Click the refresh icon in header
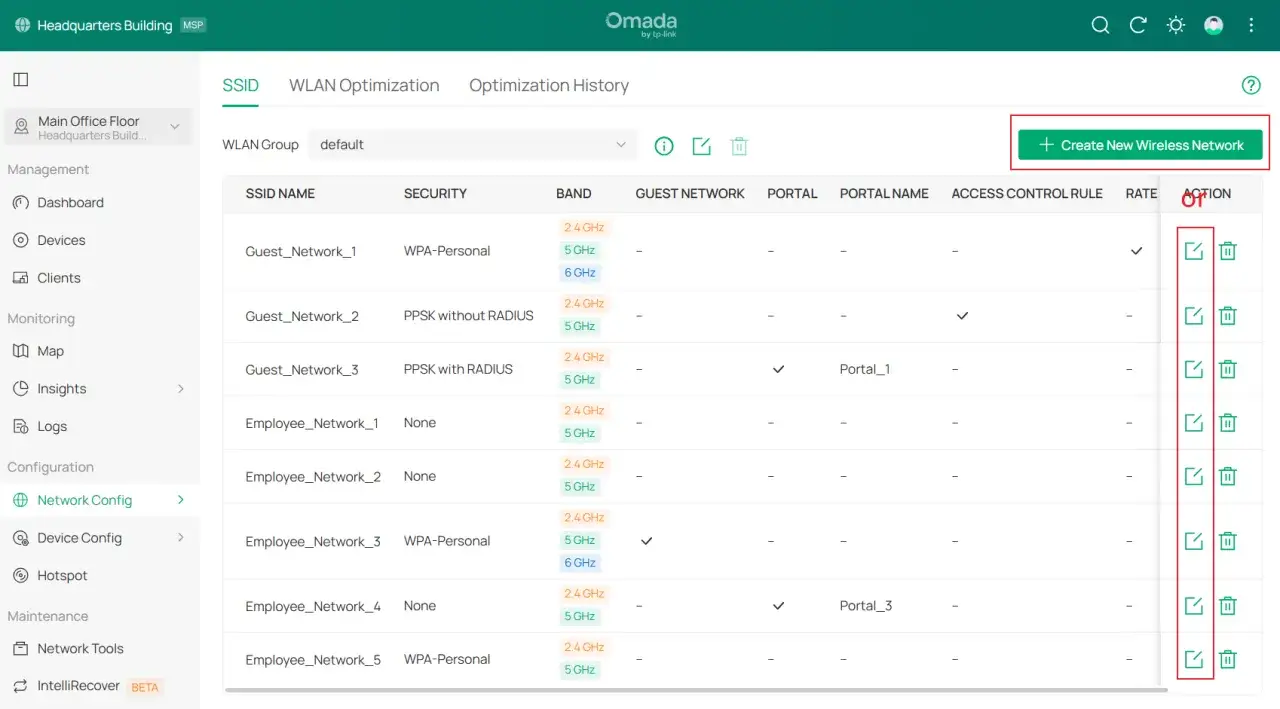Viewport: 1280px width, 709px height. (x=1138, y=25)
